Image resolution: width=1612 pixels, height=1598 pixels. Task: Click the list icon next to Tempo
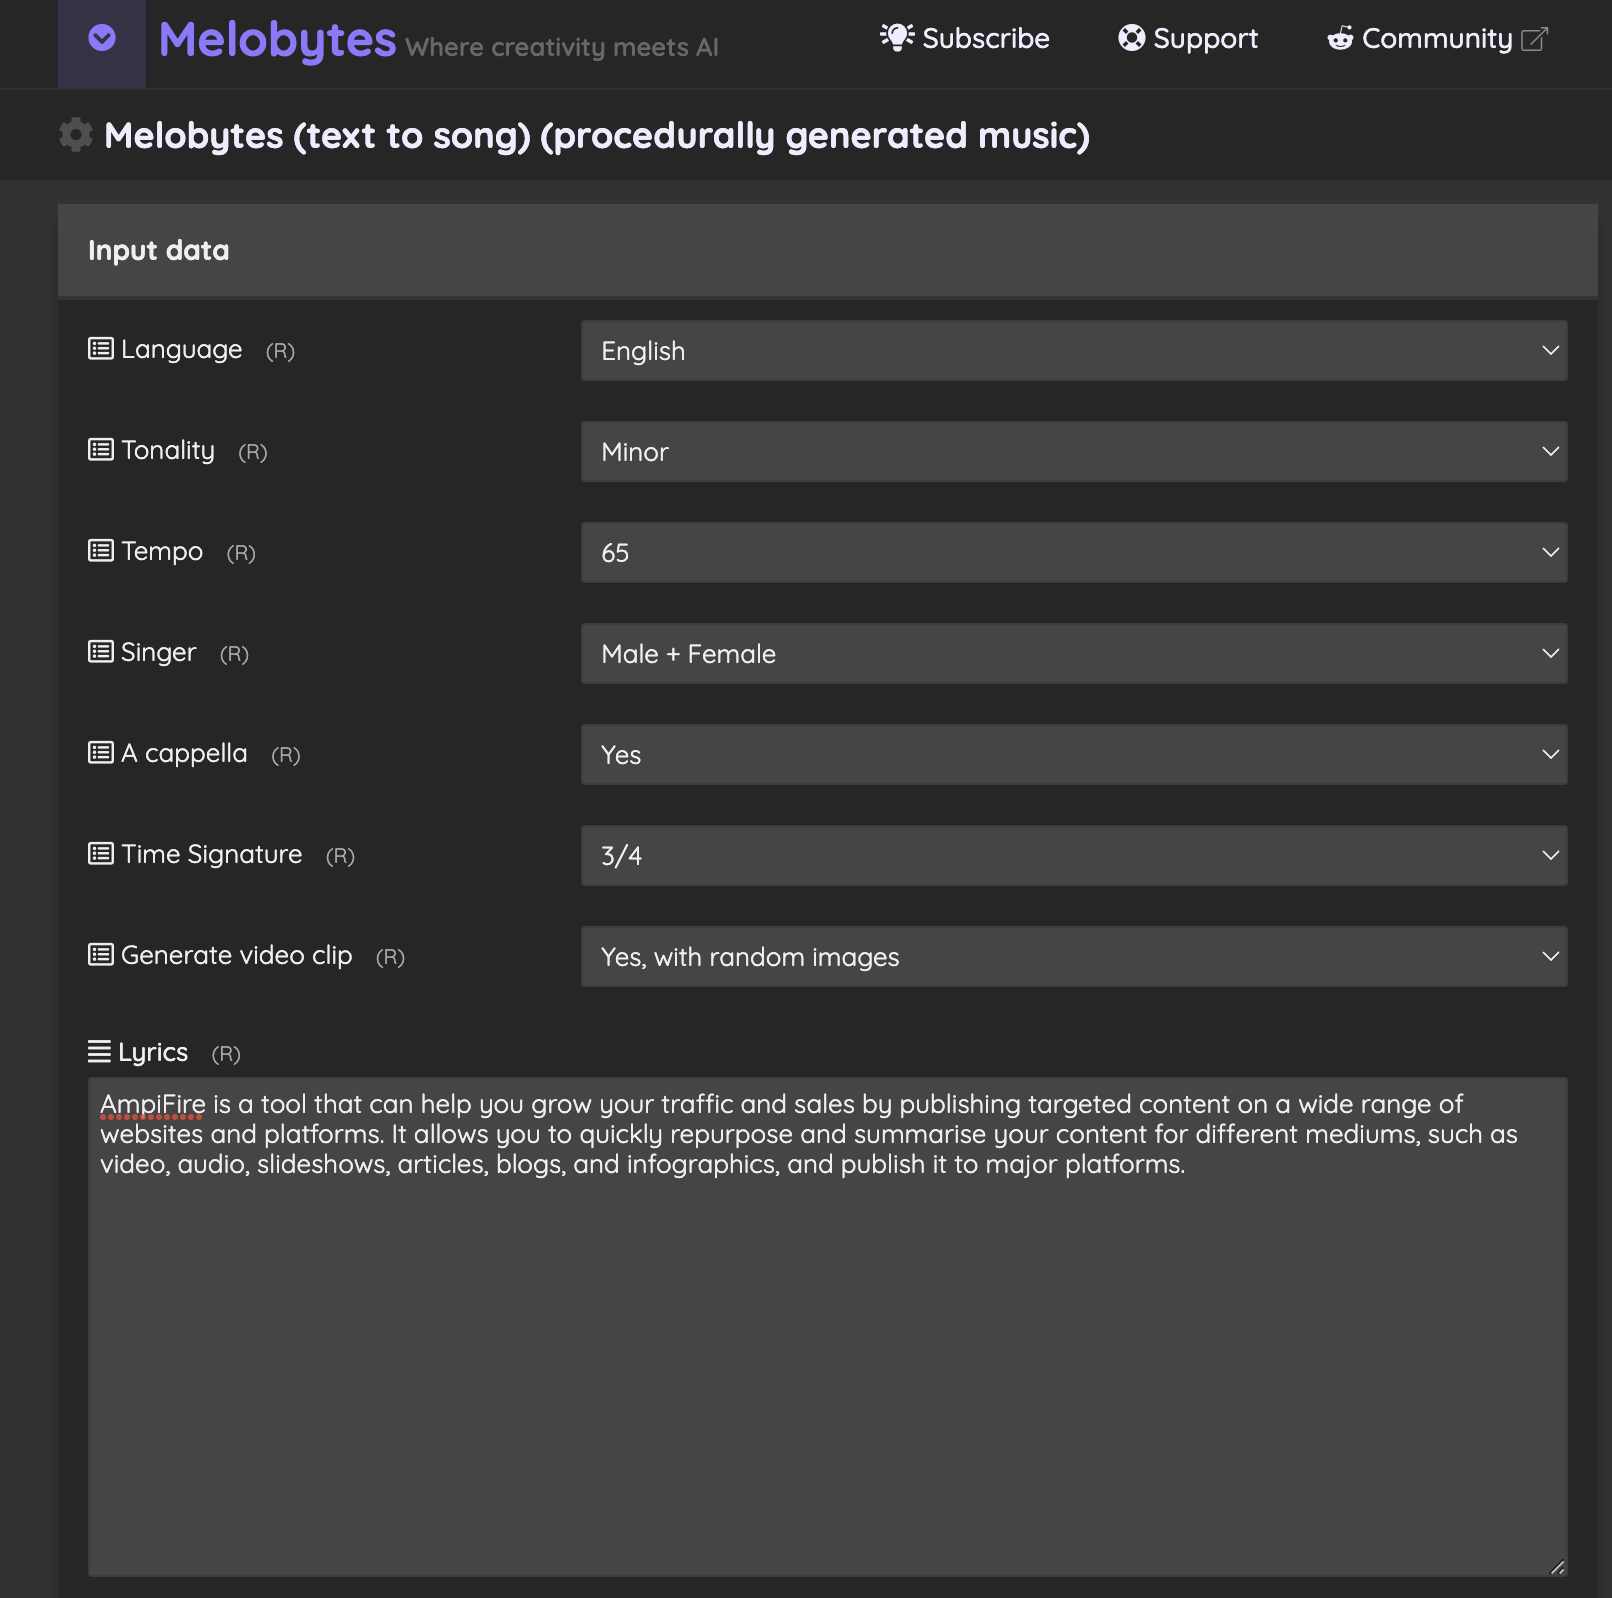point(101,551)
